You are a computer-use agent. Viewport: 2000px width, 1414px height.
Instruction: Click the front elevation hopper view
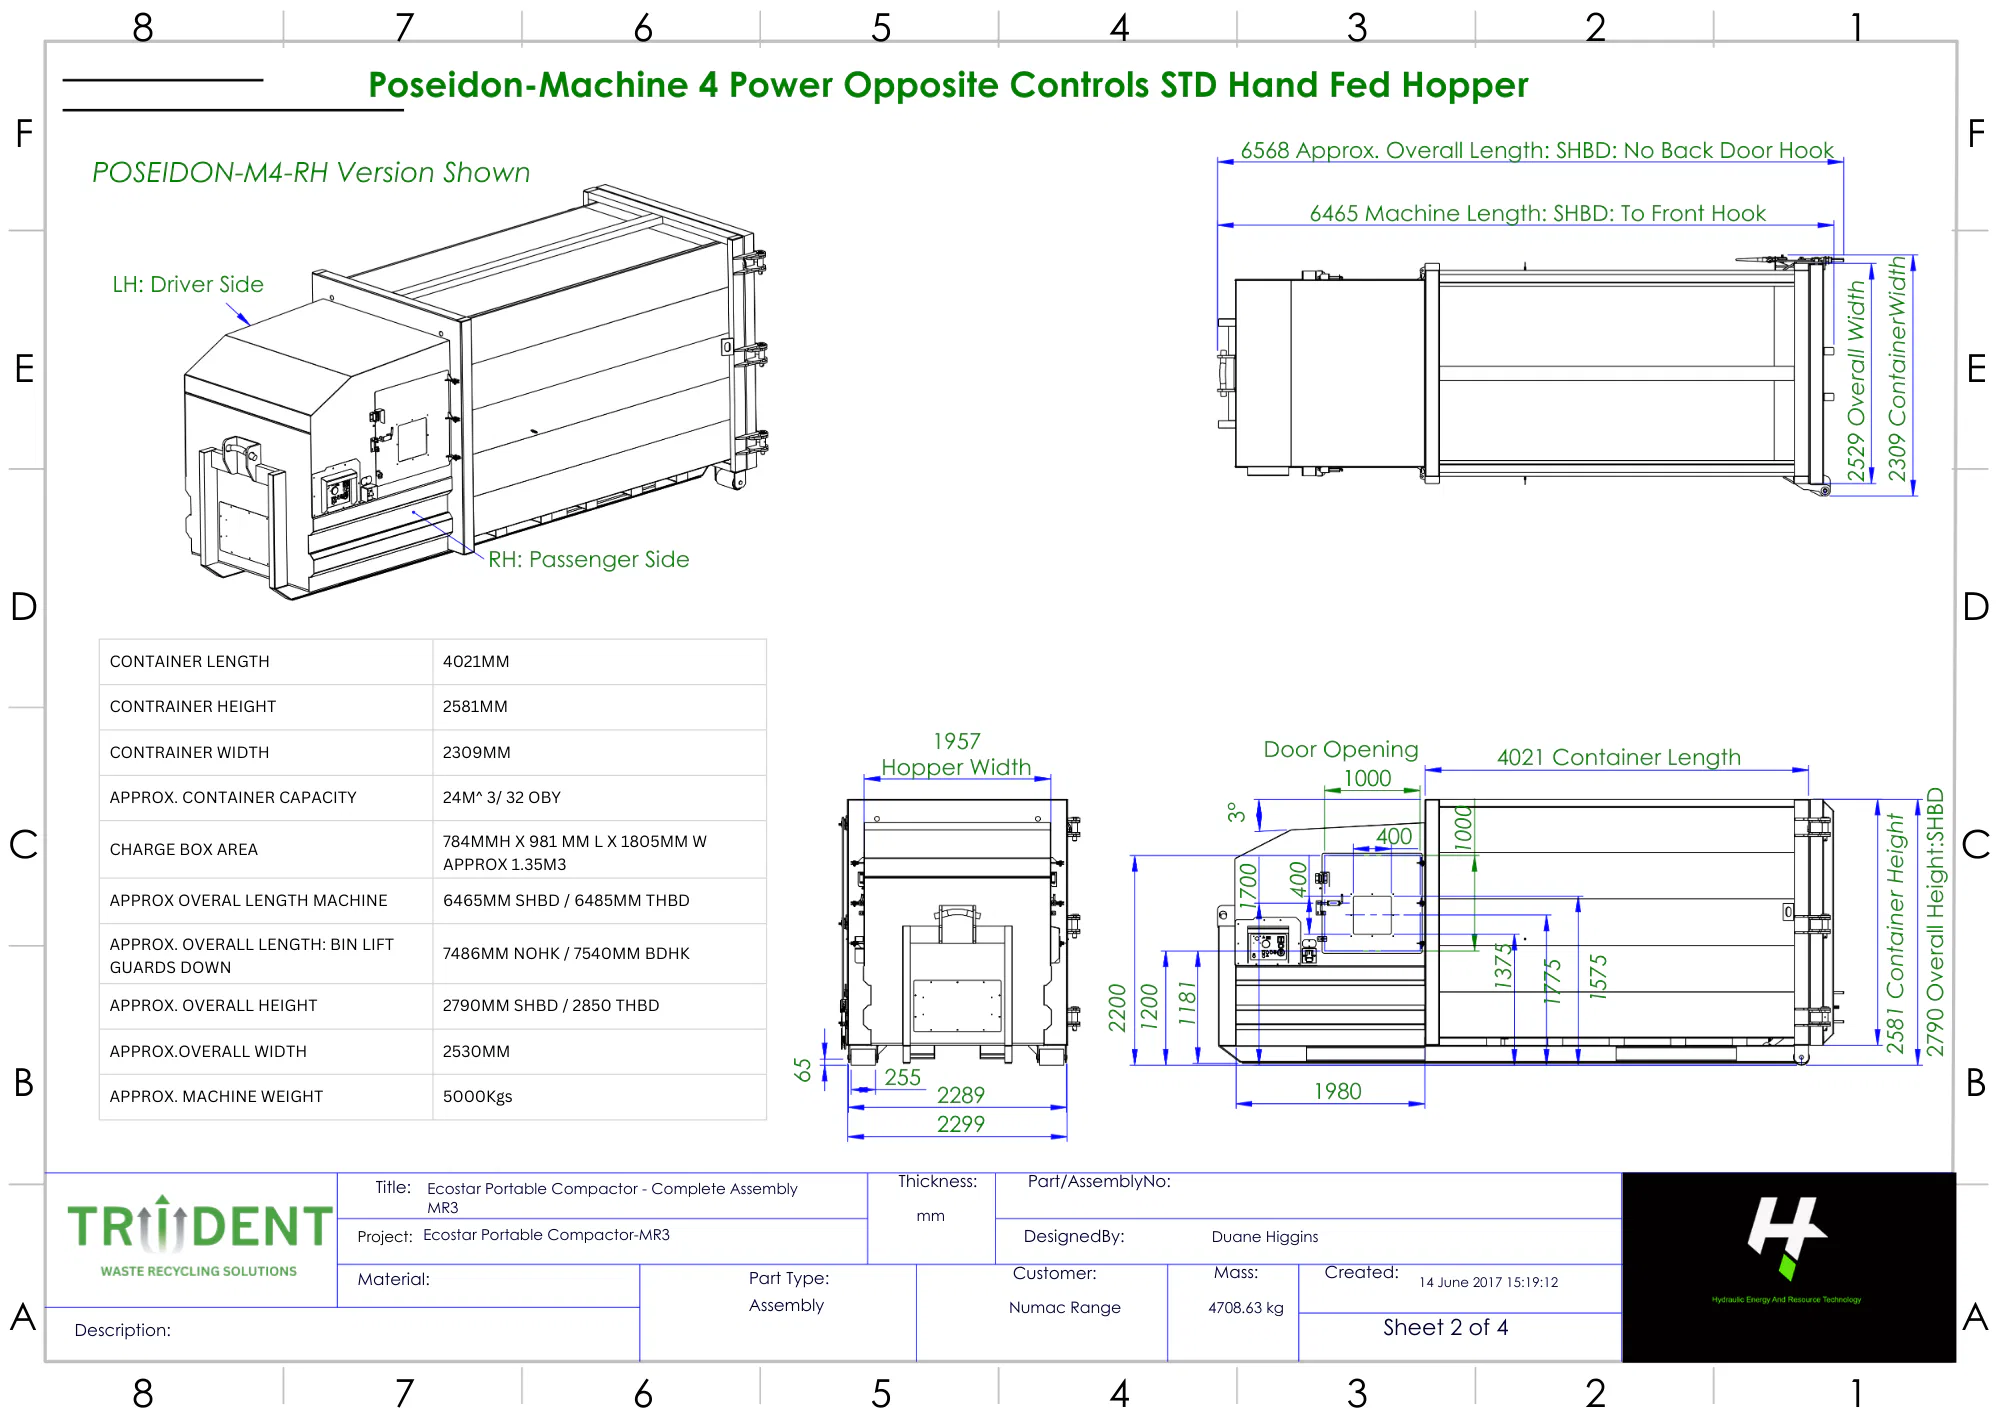tap(958, 930)
